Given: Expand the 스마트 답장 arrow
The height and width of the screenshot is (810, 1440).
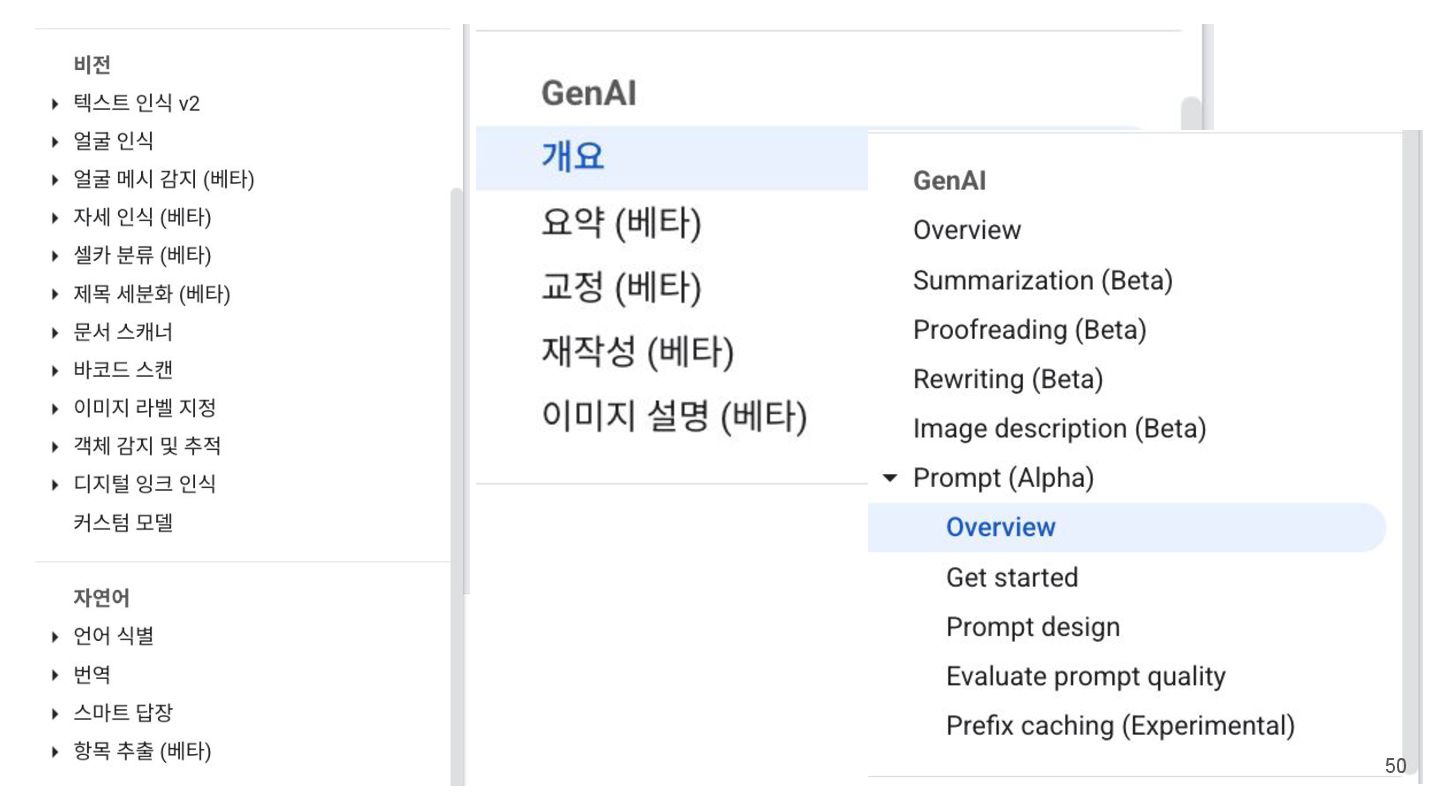Looking at the screenshot, I should coord(55,713).
